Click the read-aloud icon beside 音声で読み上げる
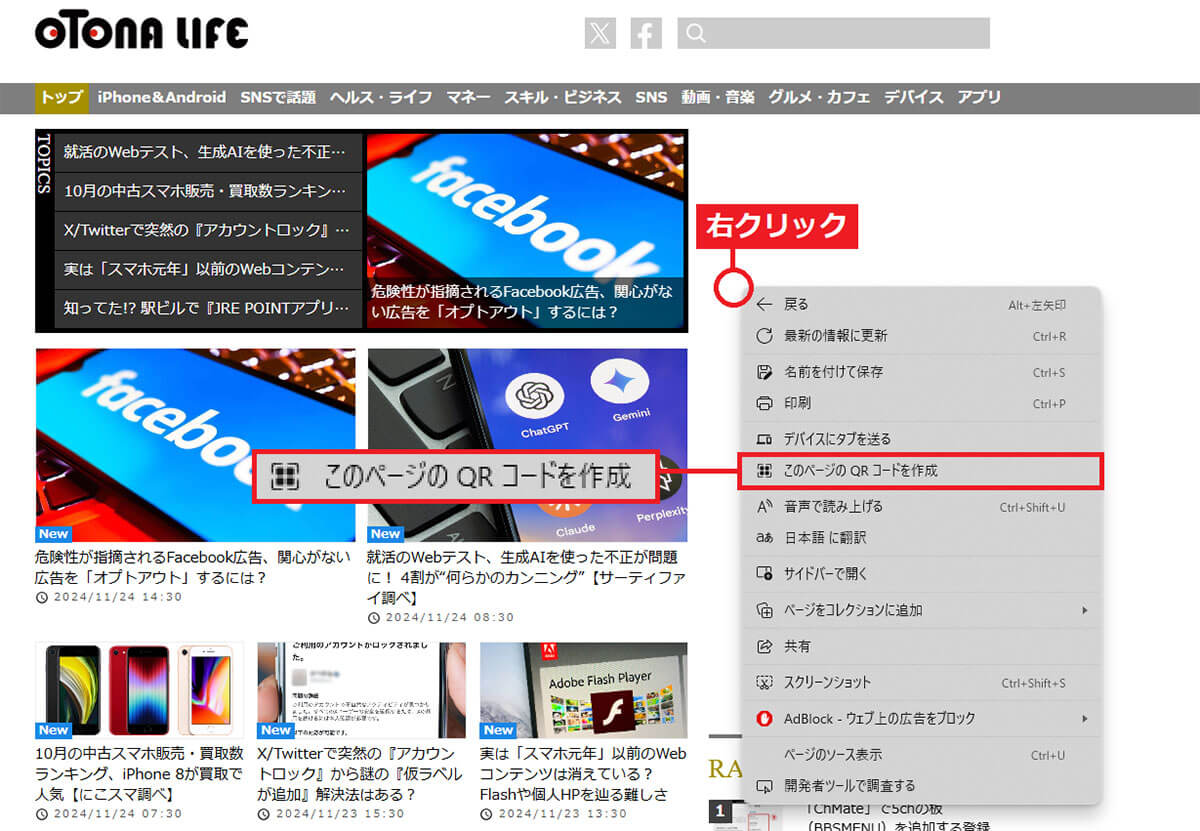Image resolution: width=1200 pixels, height=831 pixels. coord(765,506)
